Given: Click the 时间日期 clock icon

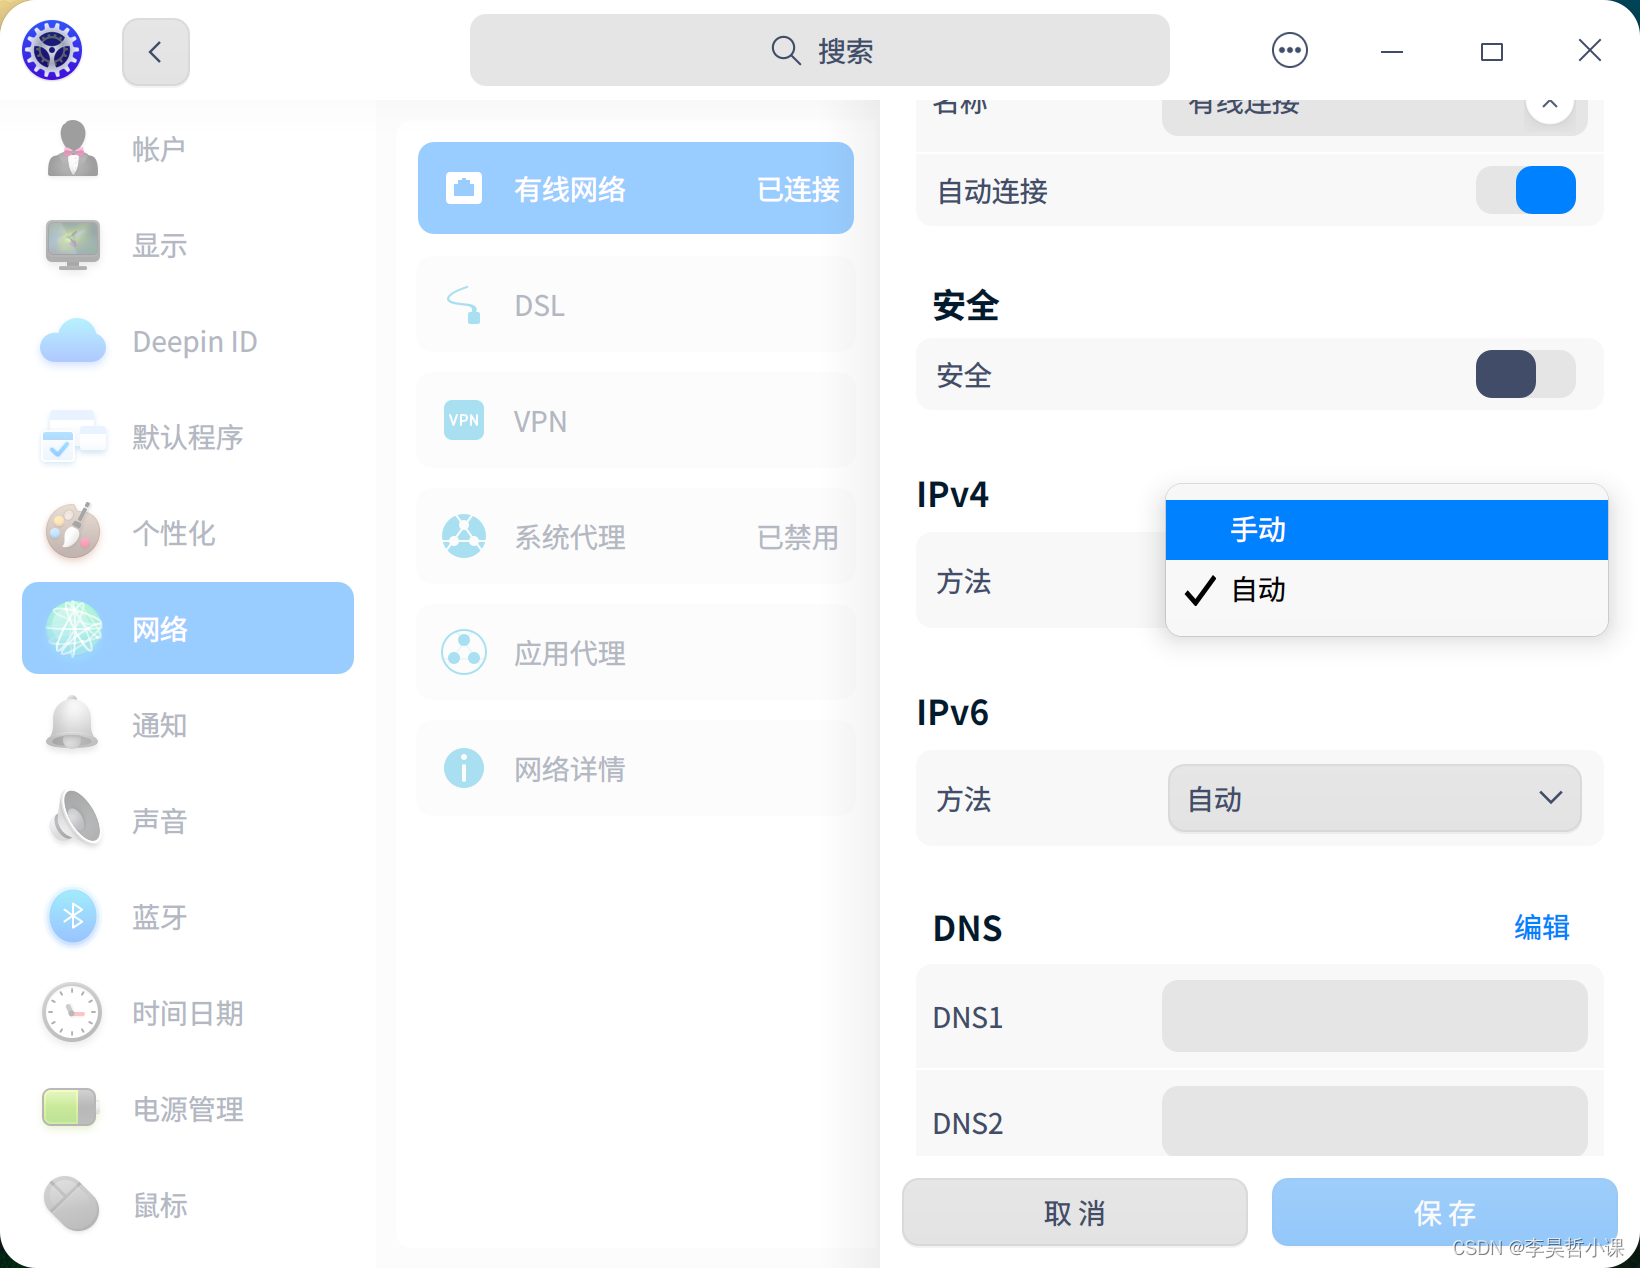Looking at the screenshot, I should point(72,1012).
